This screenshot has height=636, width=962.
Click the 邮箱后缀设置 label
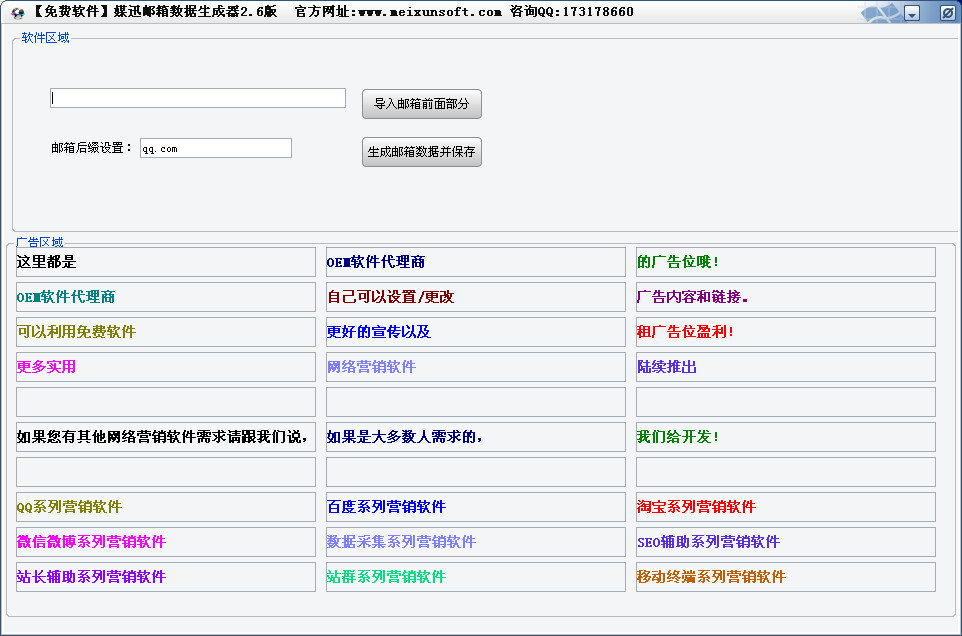[91, 148]
